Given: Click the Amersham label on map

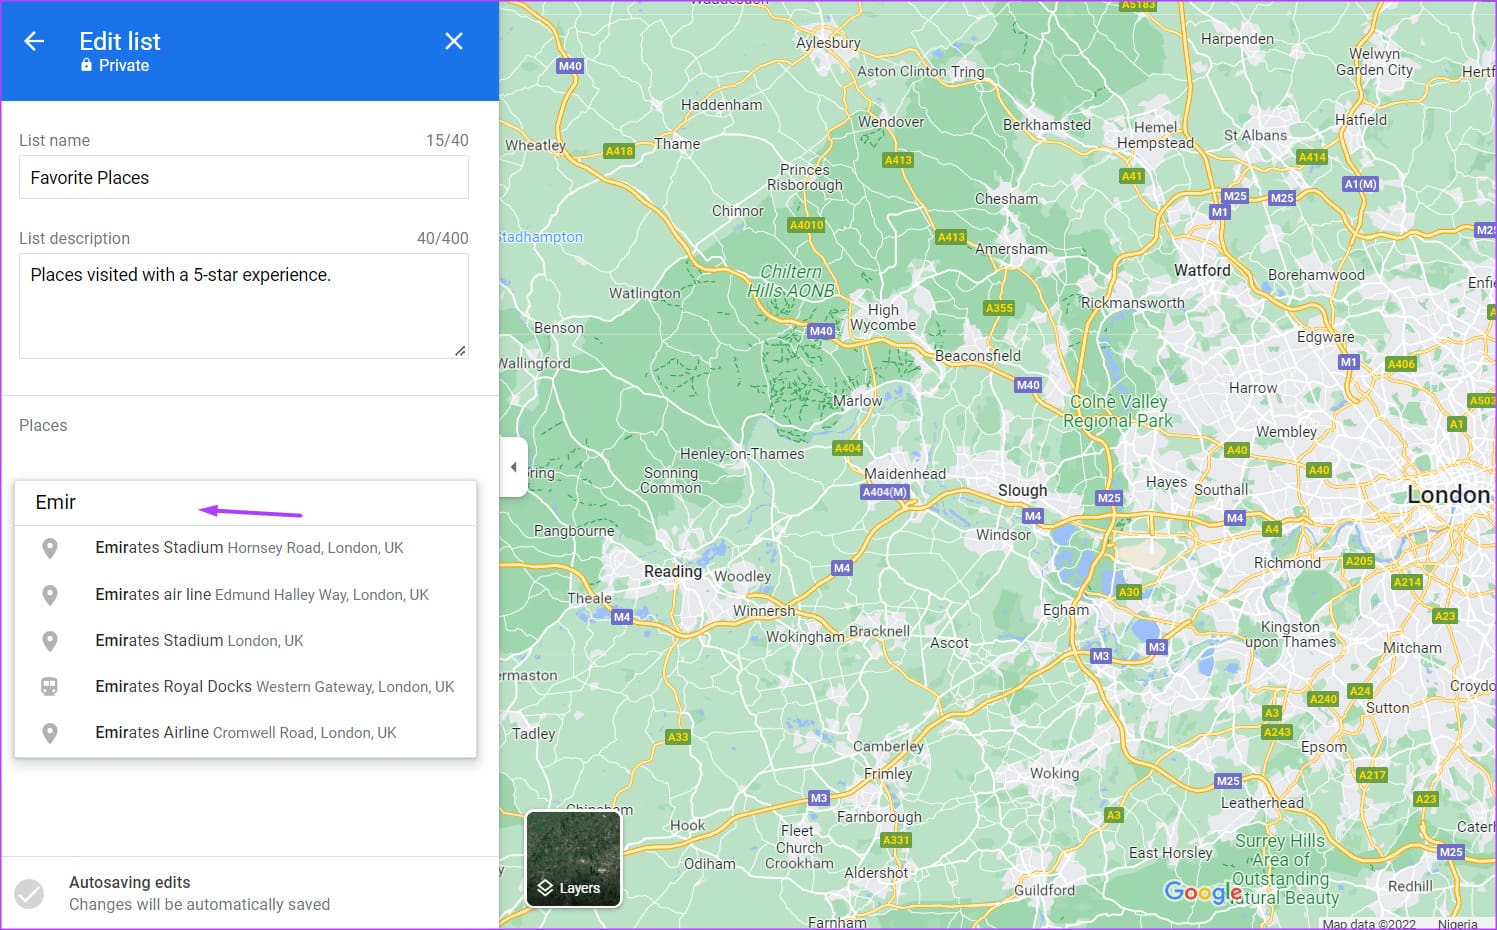Looking at the screenshot, I should (x=1011, y=249).
